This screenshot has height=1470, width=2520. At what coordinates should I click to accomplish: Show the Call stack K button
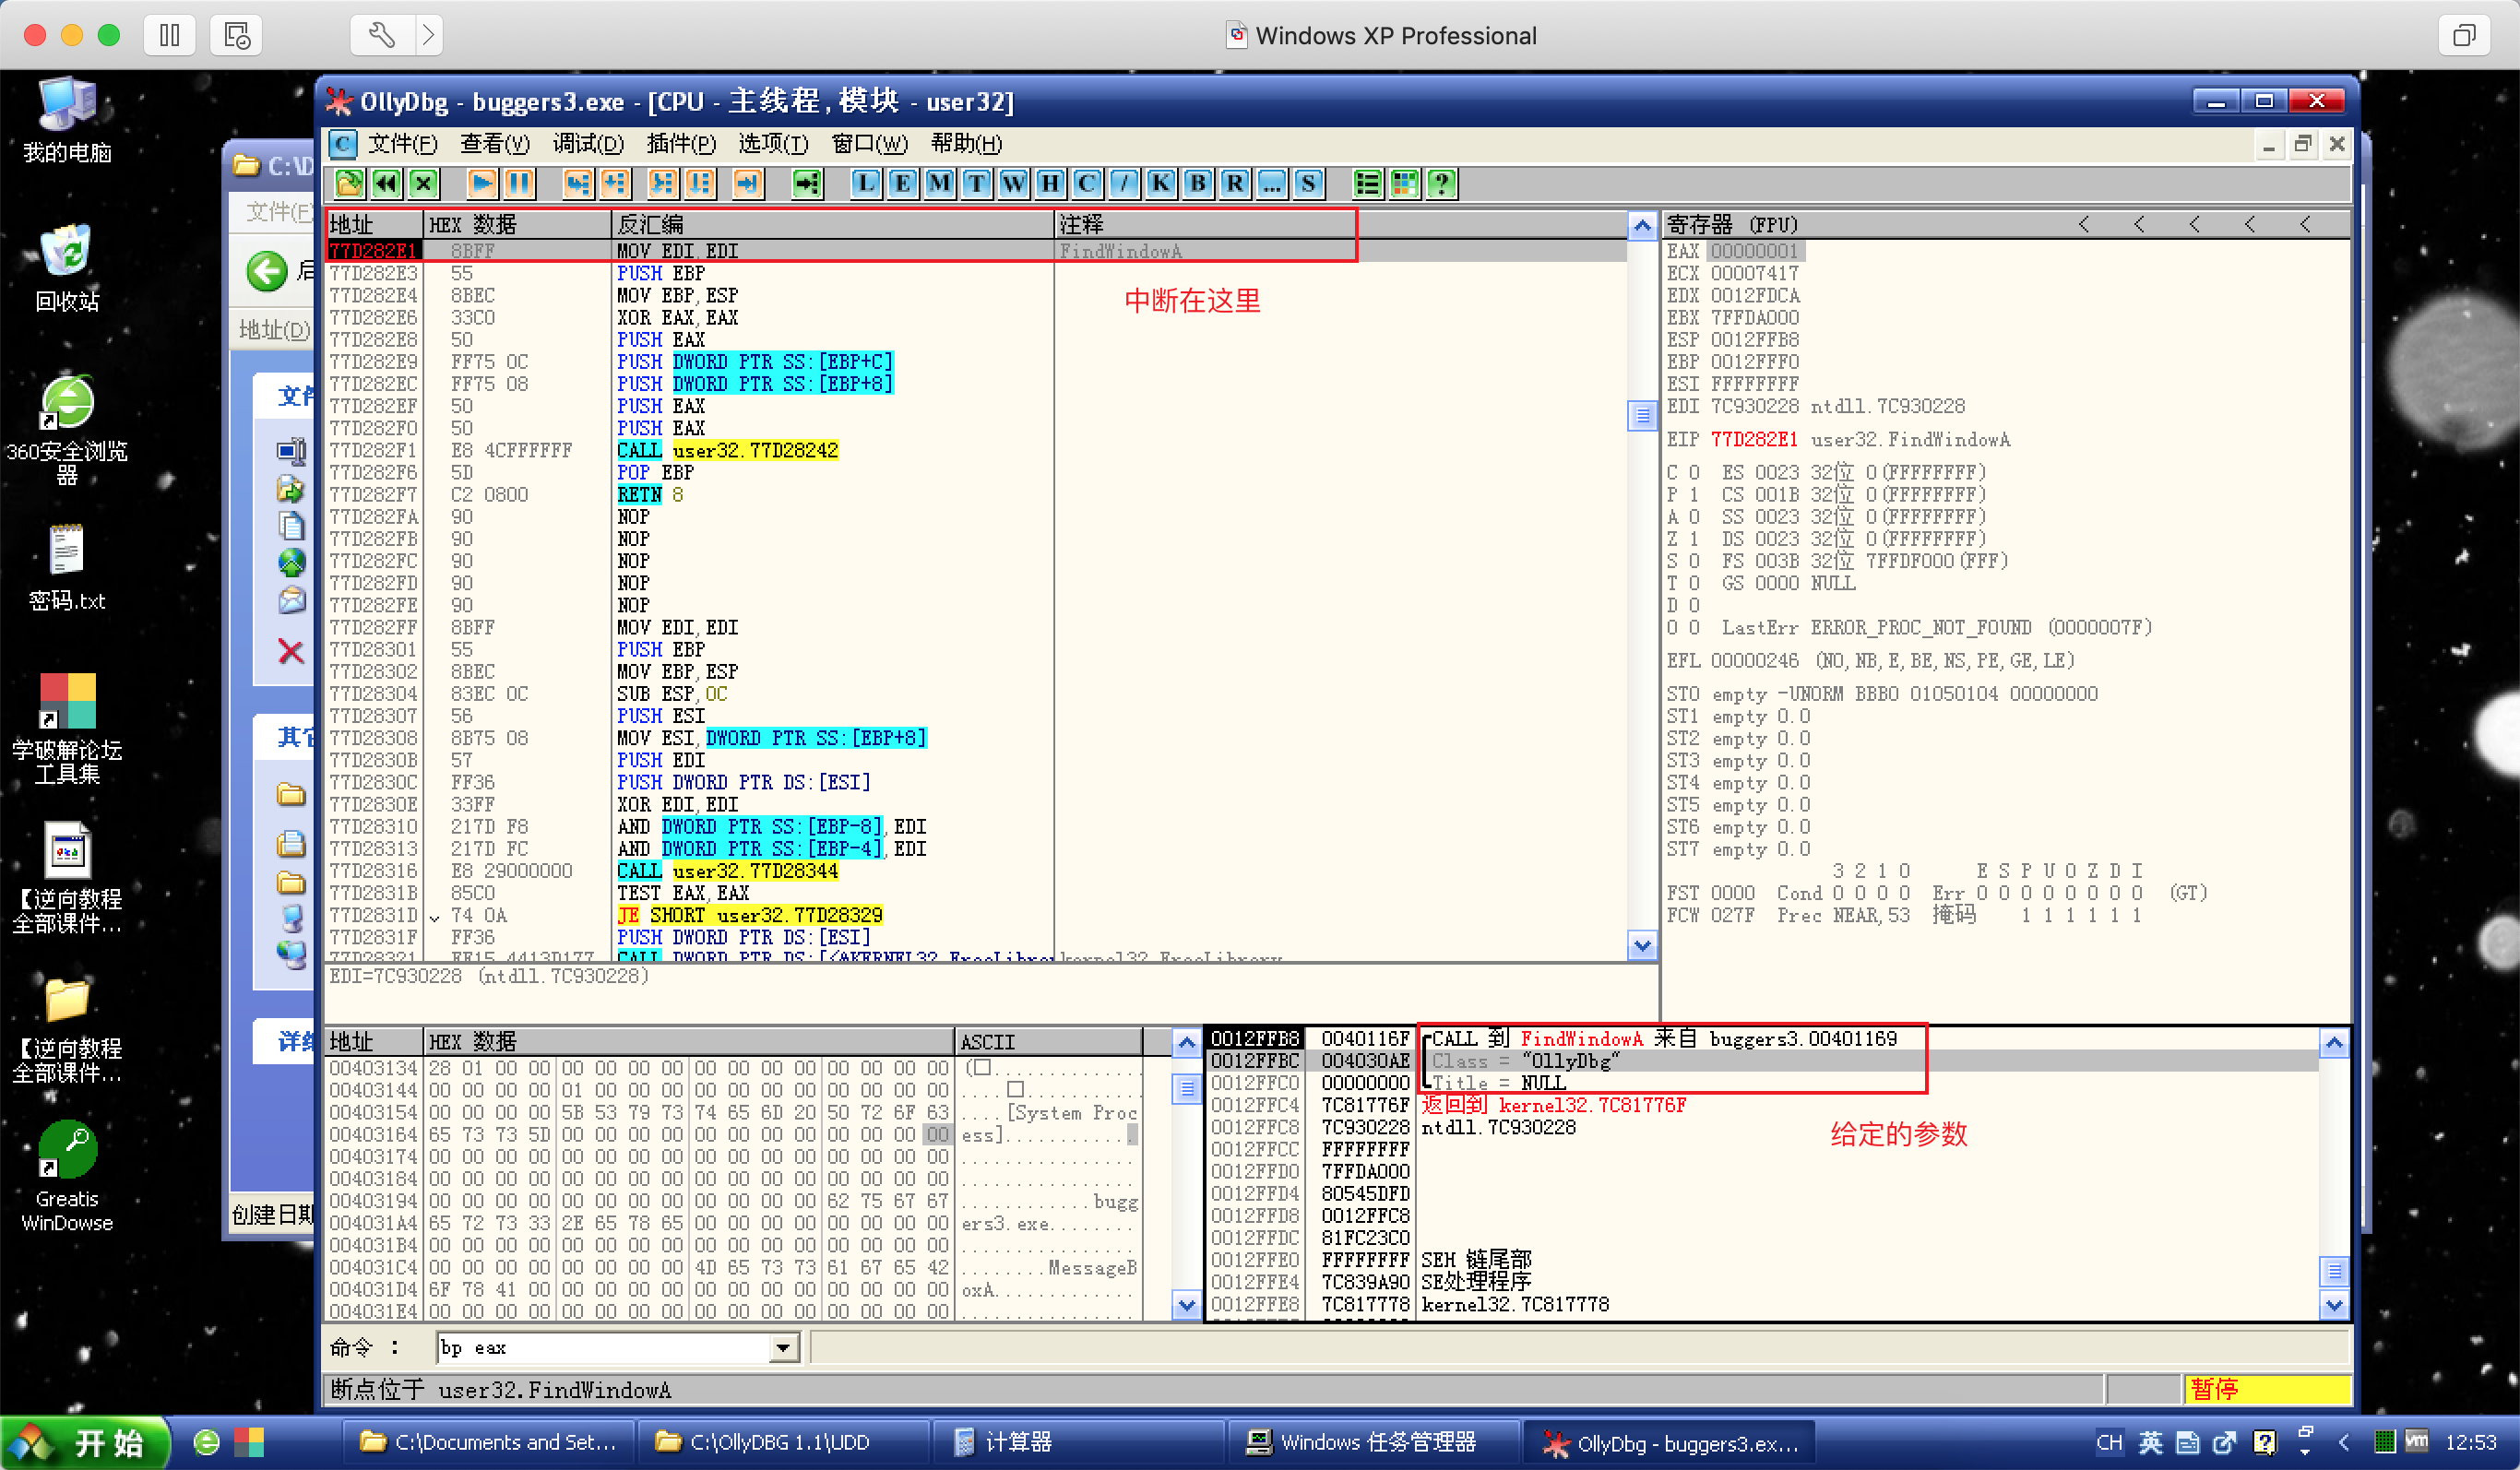point(1160,183)
